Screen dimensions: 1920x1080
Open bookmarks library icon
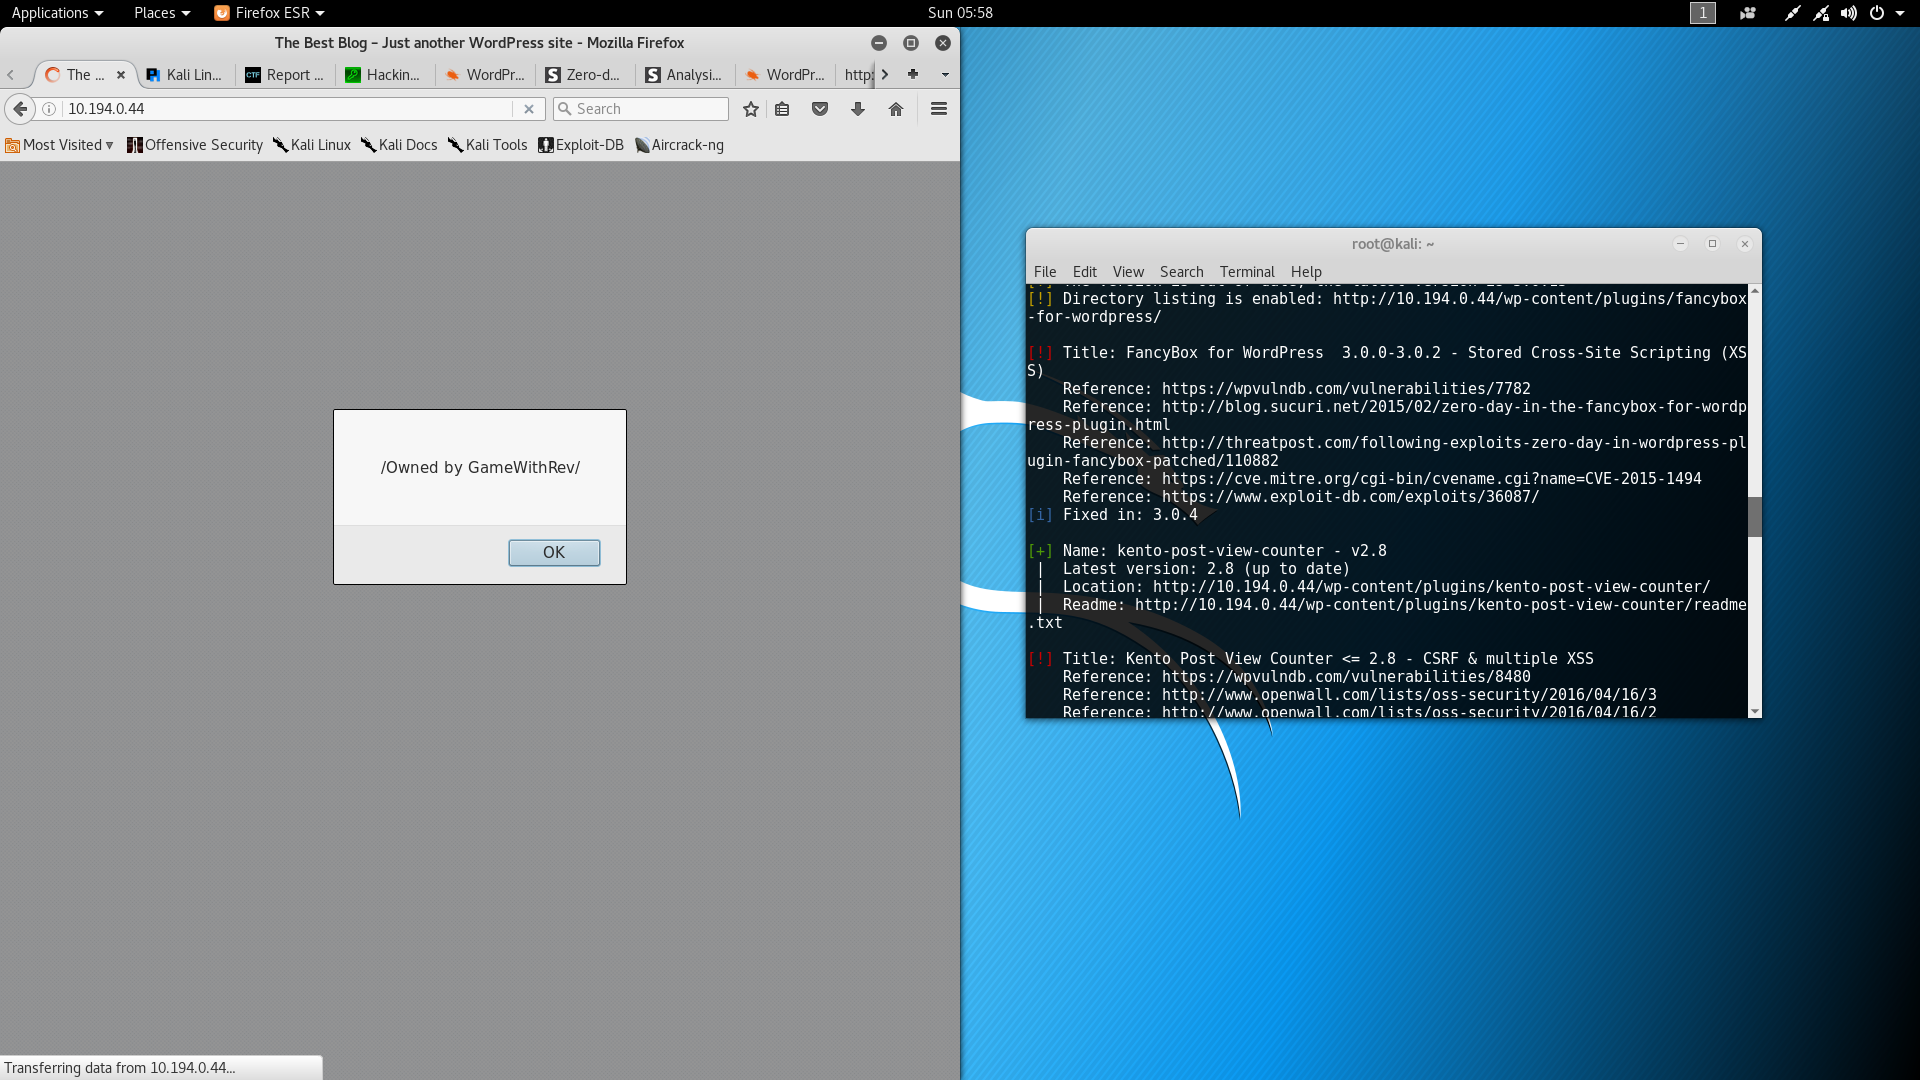782,109
